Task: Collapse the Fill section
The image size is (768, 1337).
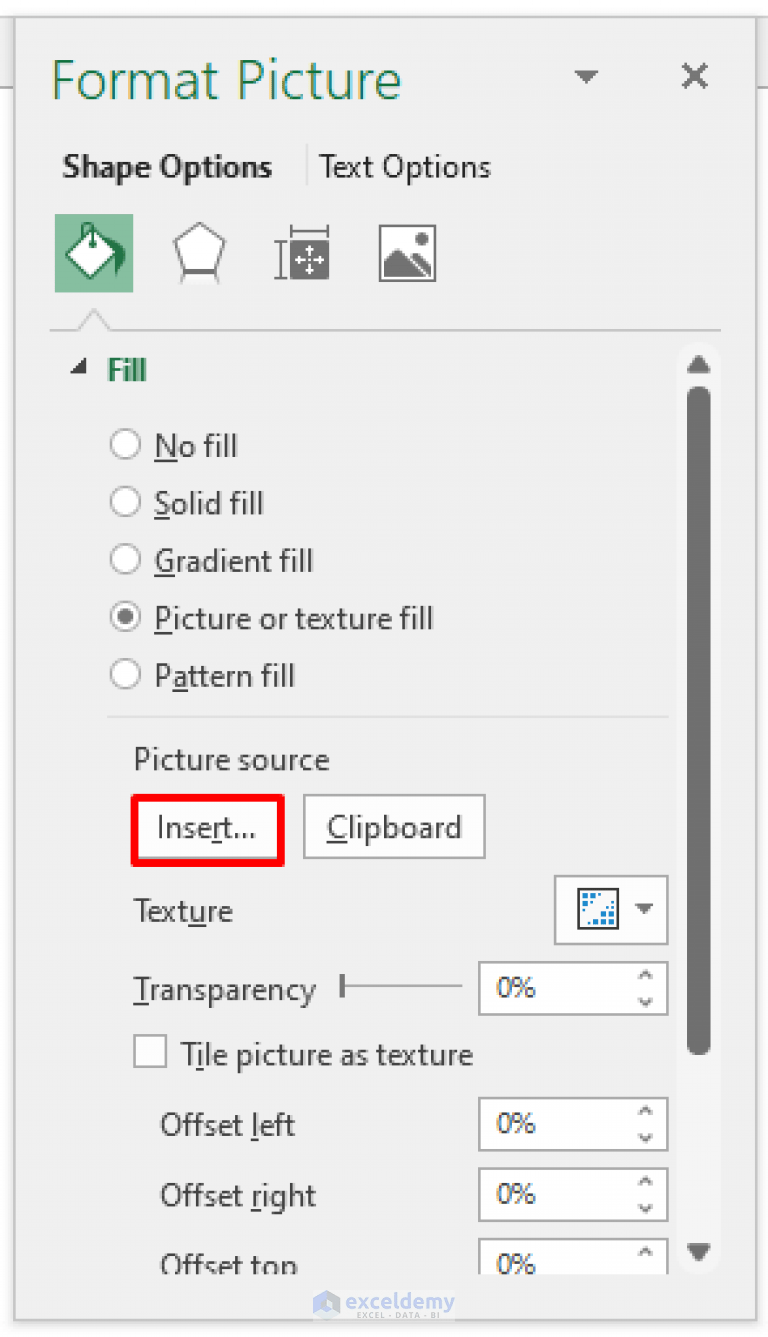Action: point(78,367)
